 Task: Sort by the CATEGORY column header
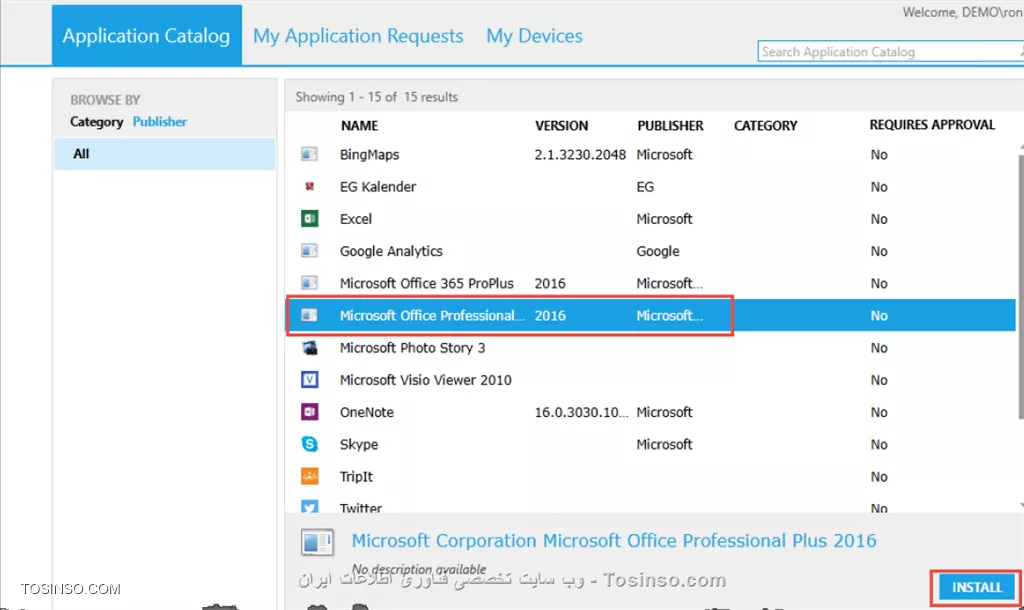(x=765, y=125)
